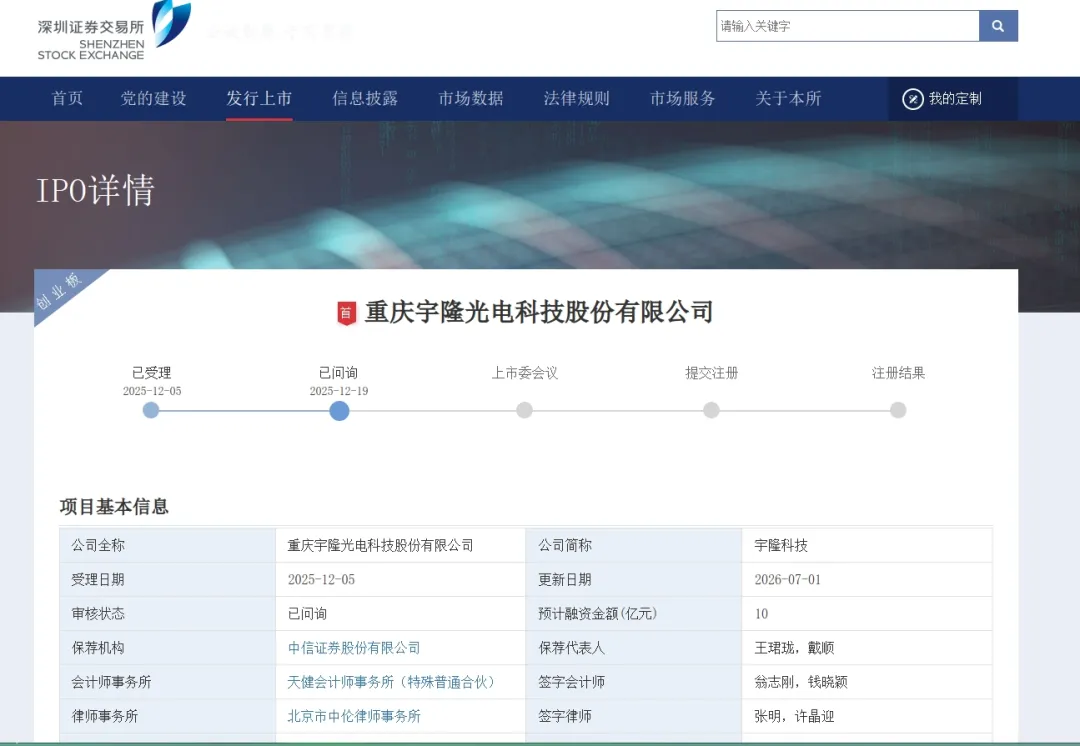Image resolution: width=1080 pixels, height=746 pixels.
Task: Click the red 首 badge beside company name
Action: 346,313
